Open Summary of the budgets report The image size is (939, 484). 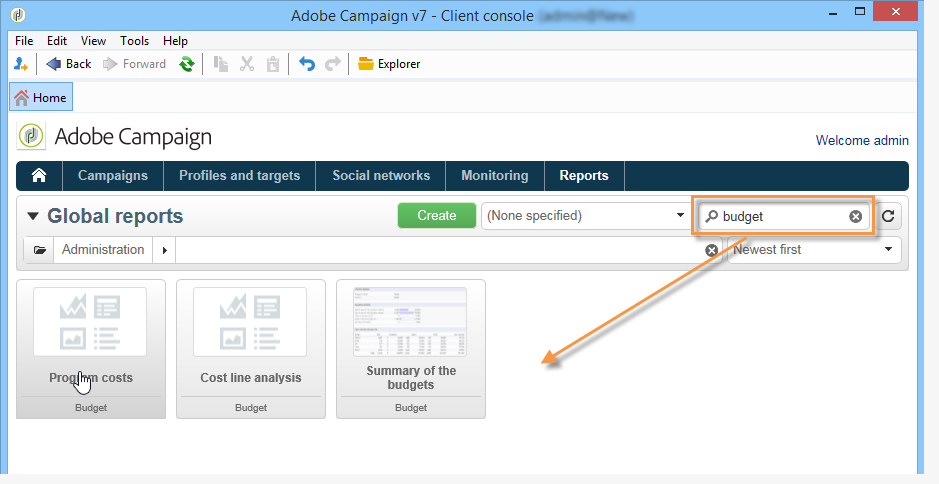coord(411,349)
